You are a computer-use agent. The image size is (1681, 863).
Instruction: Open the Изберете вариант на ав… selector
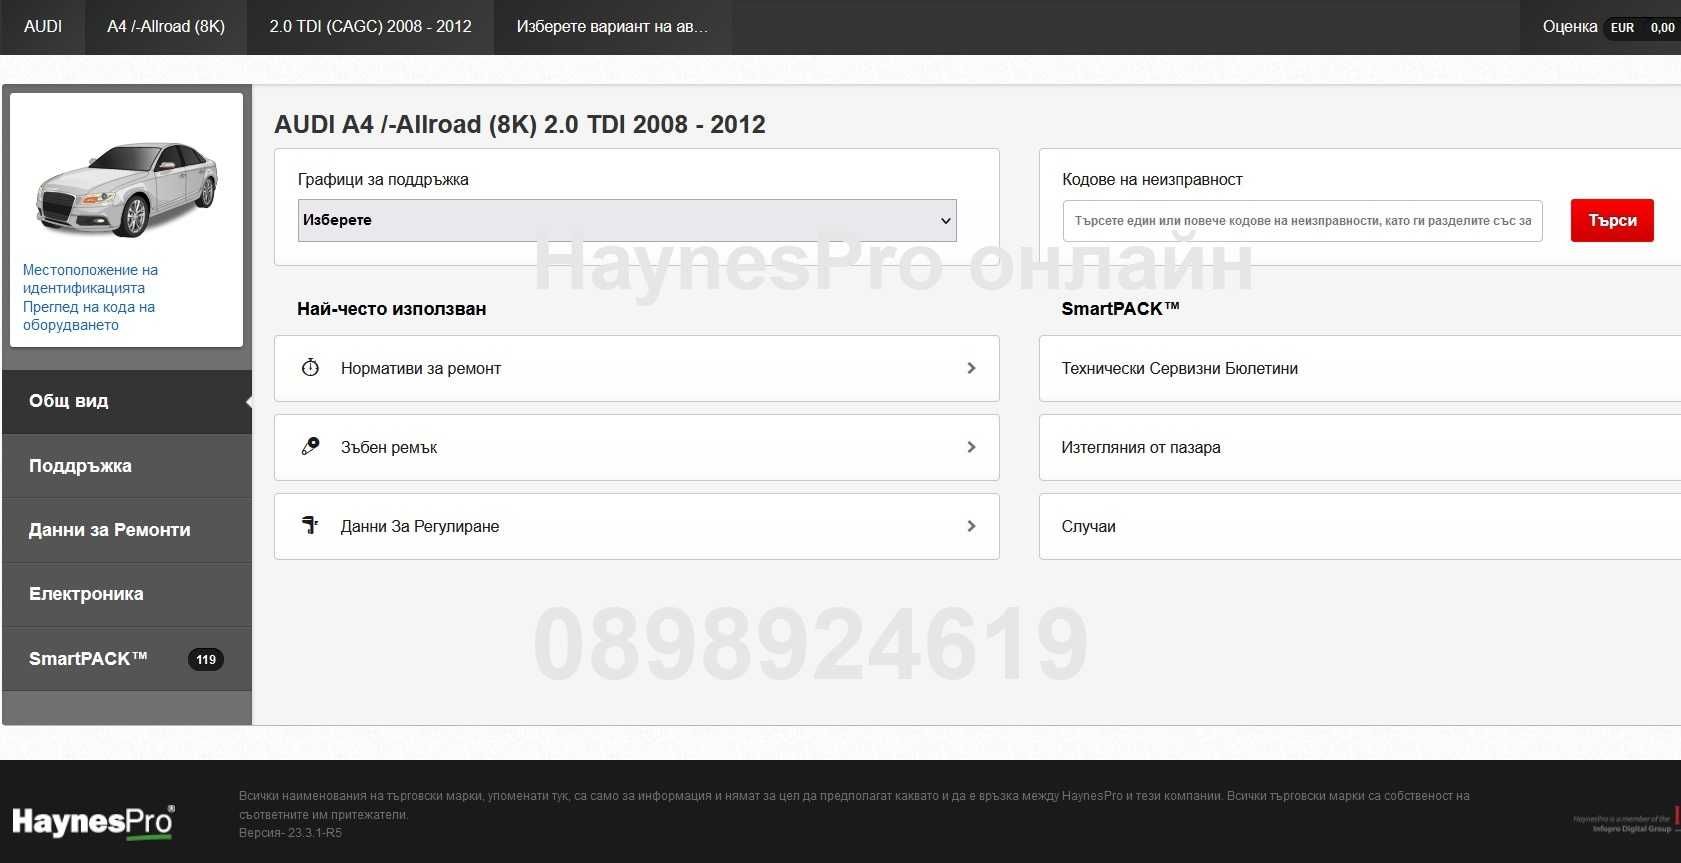(x=613, y=27)
